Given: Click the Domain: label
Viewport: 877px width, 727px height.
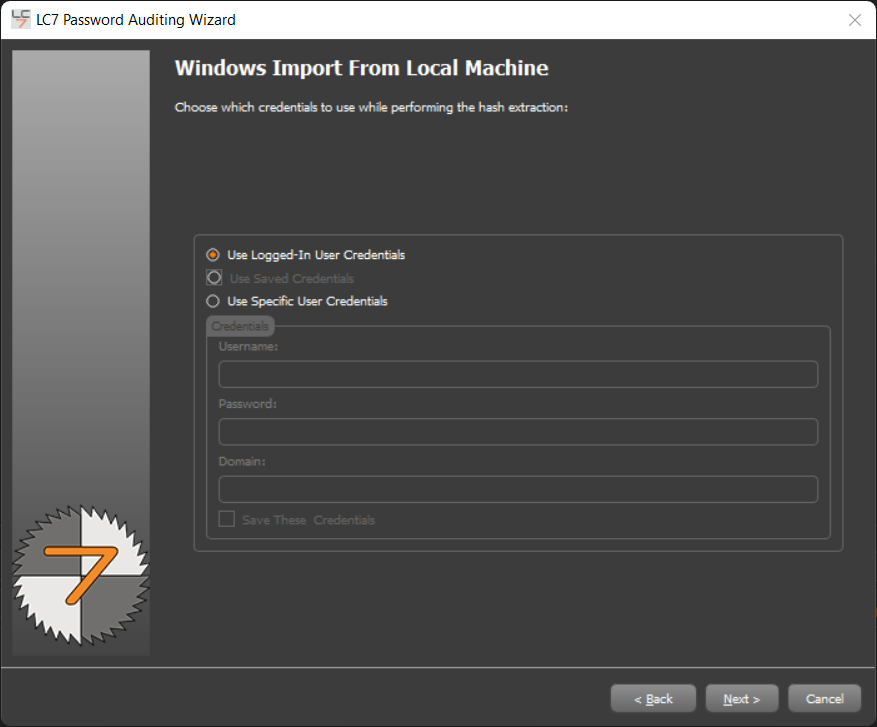Looking at the screenshot, I should 242,461.
